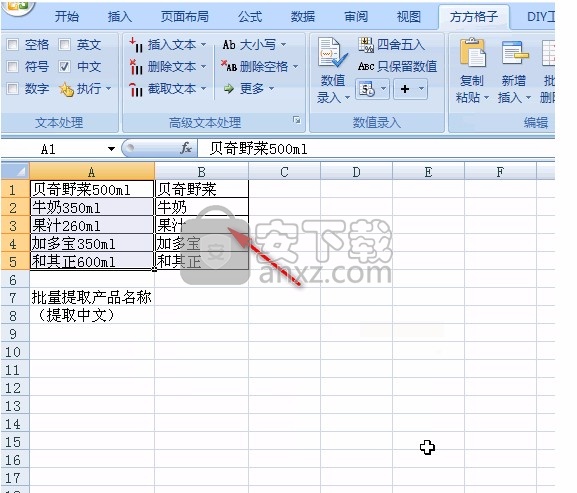The image size is (577, 493).
Task: Click cell containing 和其正600ml
Action: click(x=92, y=261)
